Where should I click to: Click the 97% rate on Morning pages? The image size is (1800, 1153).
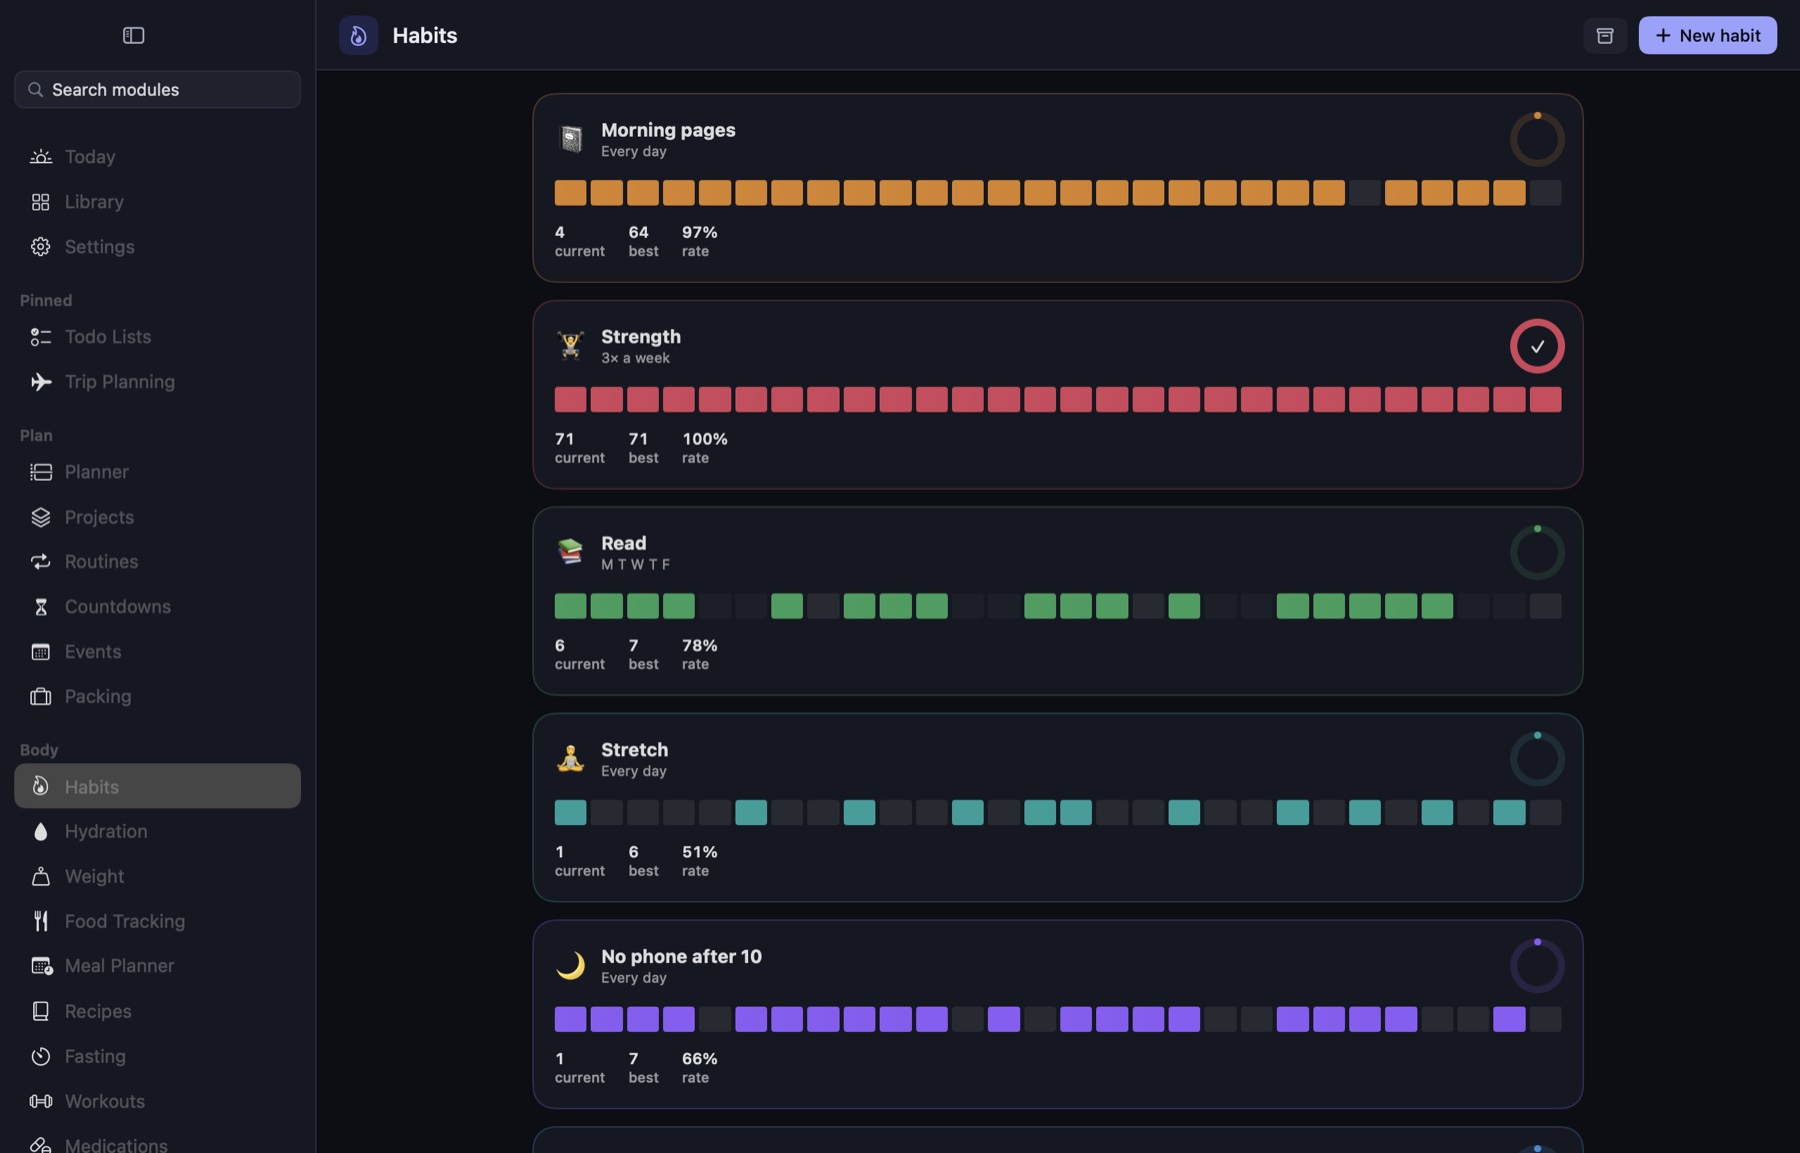point(699,232)
